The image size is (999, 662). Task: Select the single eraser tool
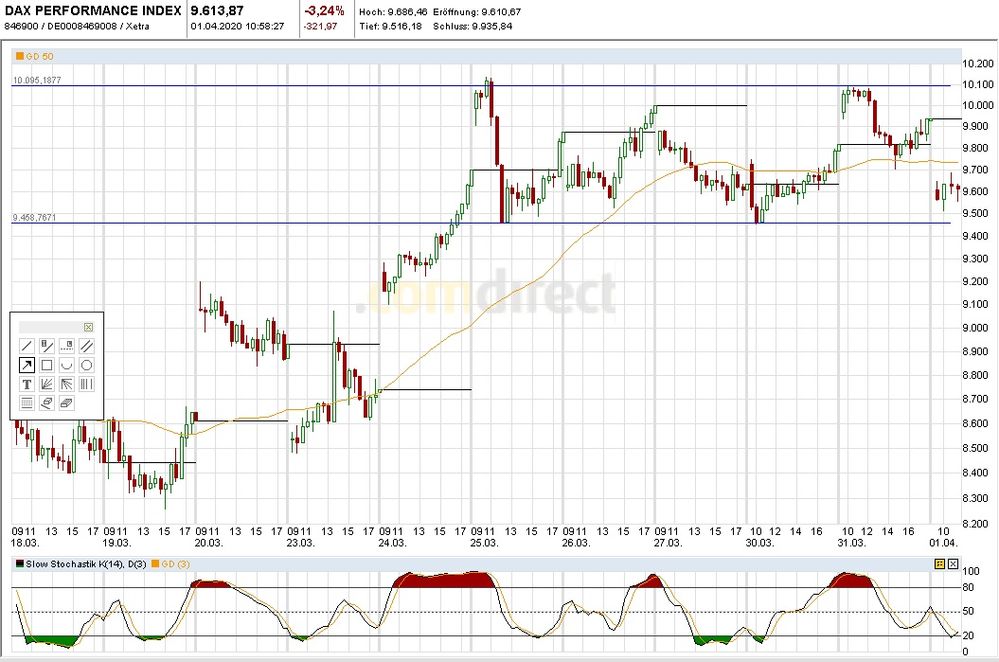pyautogui.click(x=47, y=402)
